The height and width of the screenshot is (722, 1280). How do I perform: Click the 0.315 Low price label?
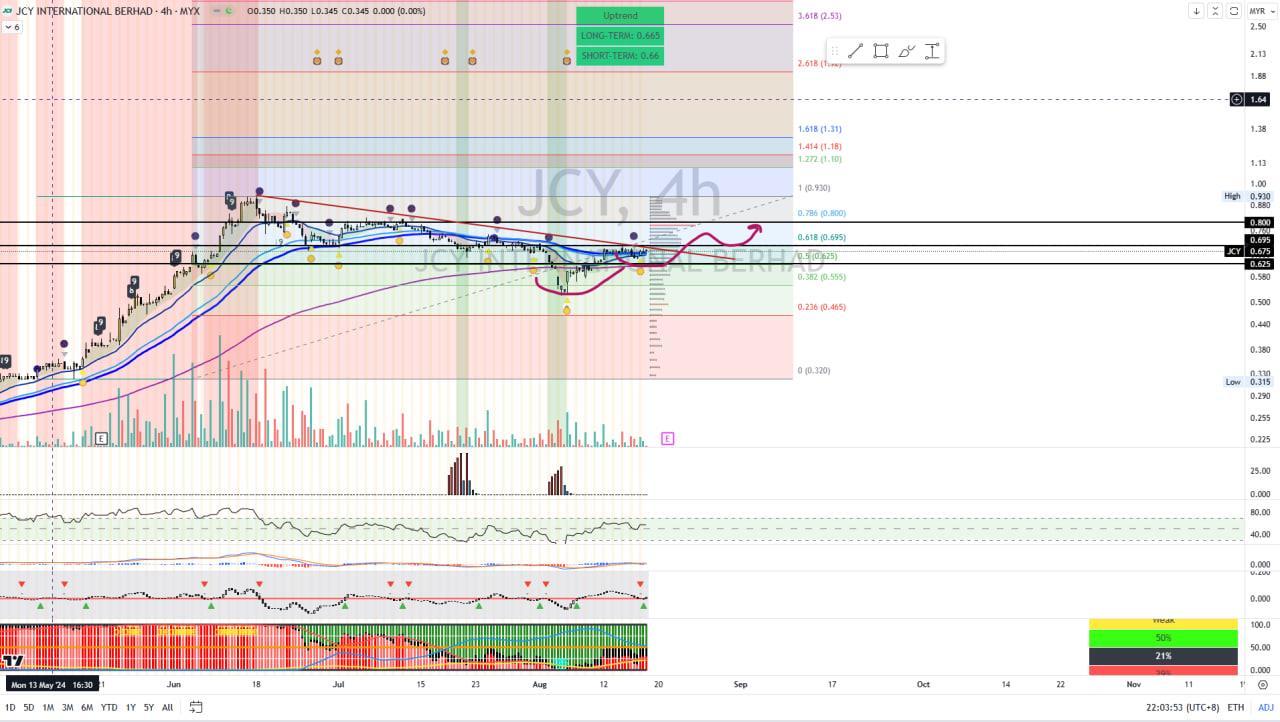point(1259,382)
